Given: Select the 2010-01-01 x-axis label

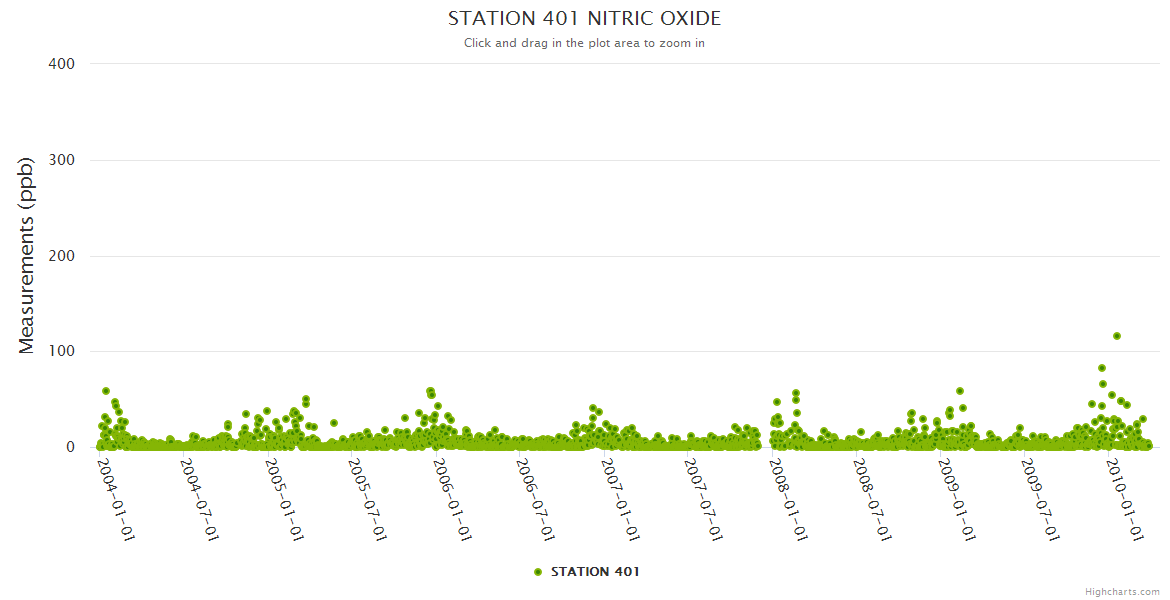Looking at the screenshot, I should click(x=1125, y=499).
